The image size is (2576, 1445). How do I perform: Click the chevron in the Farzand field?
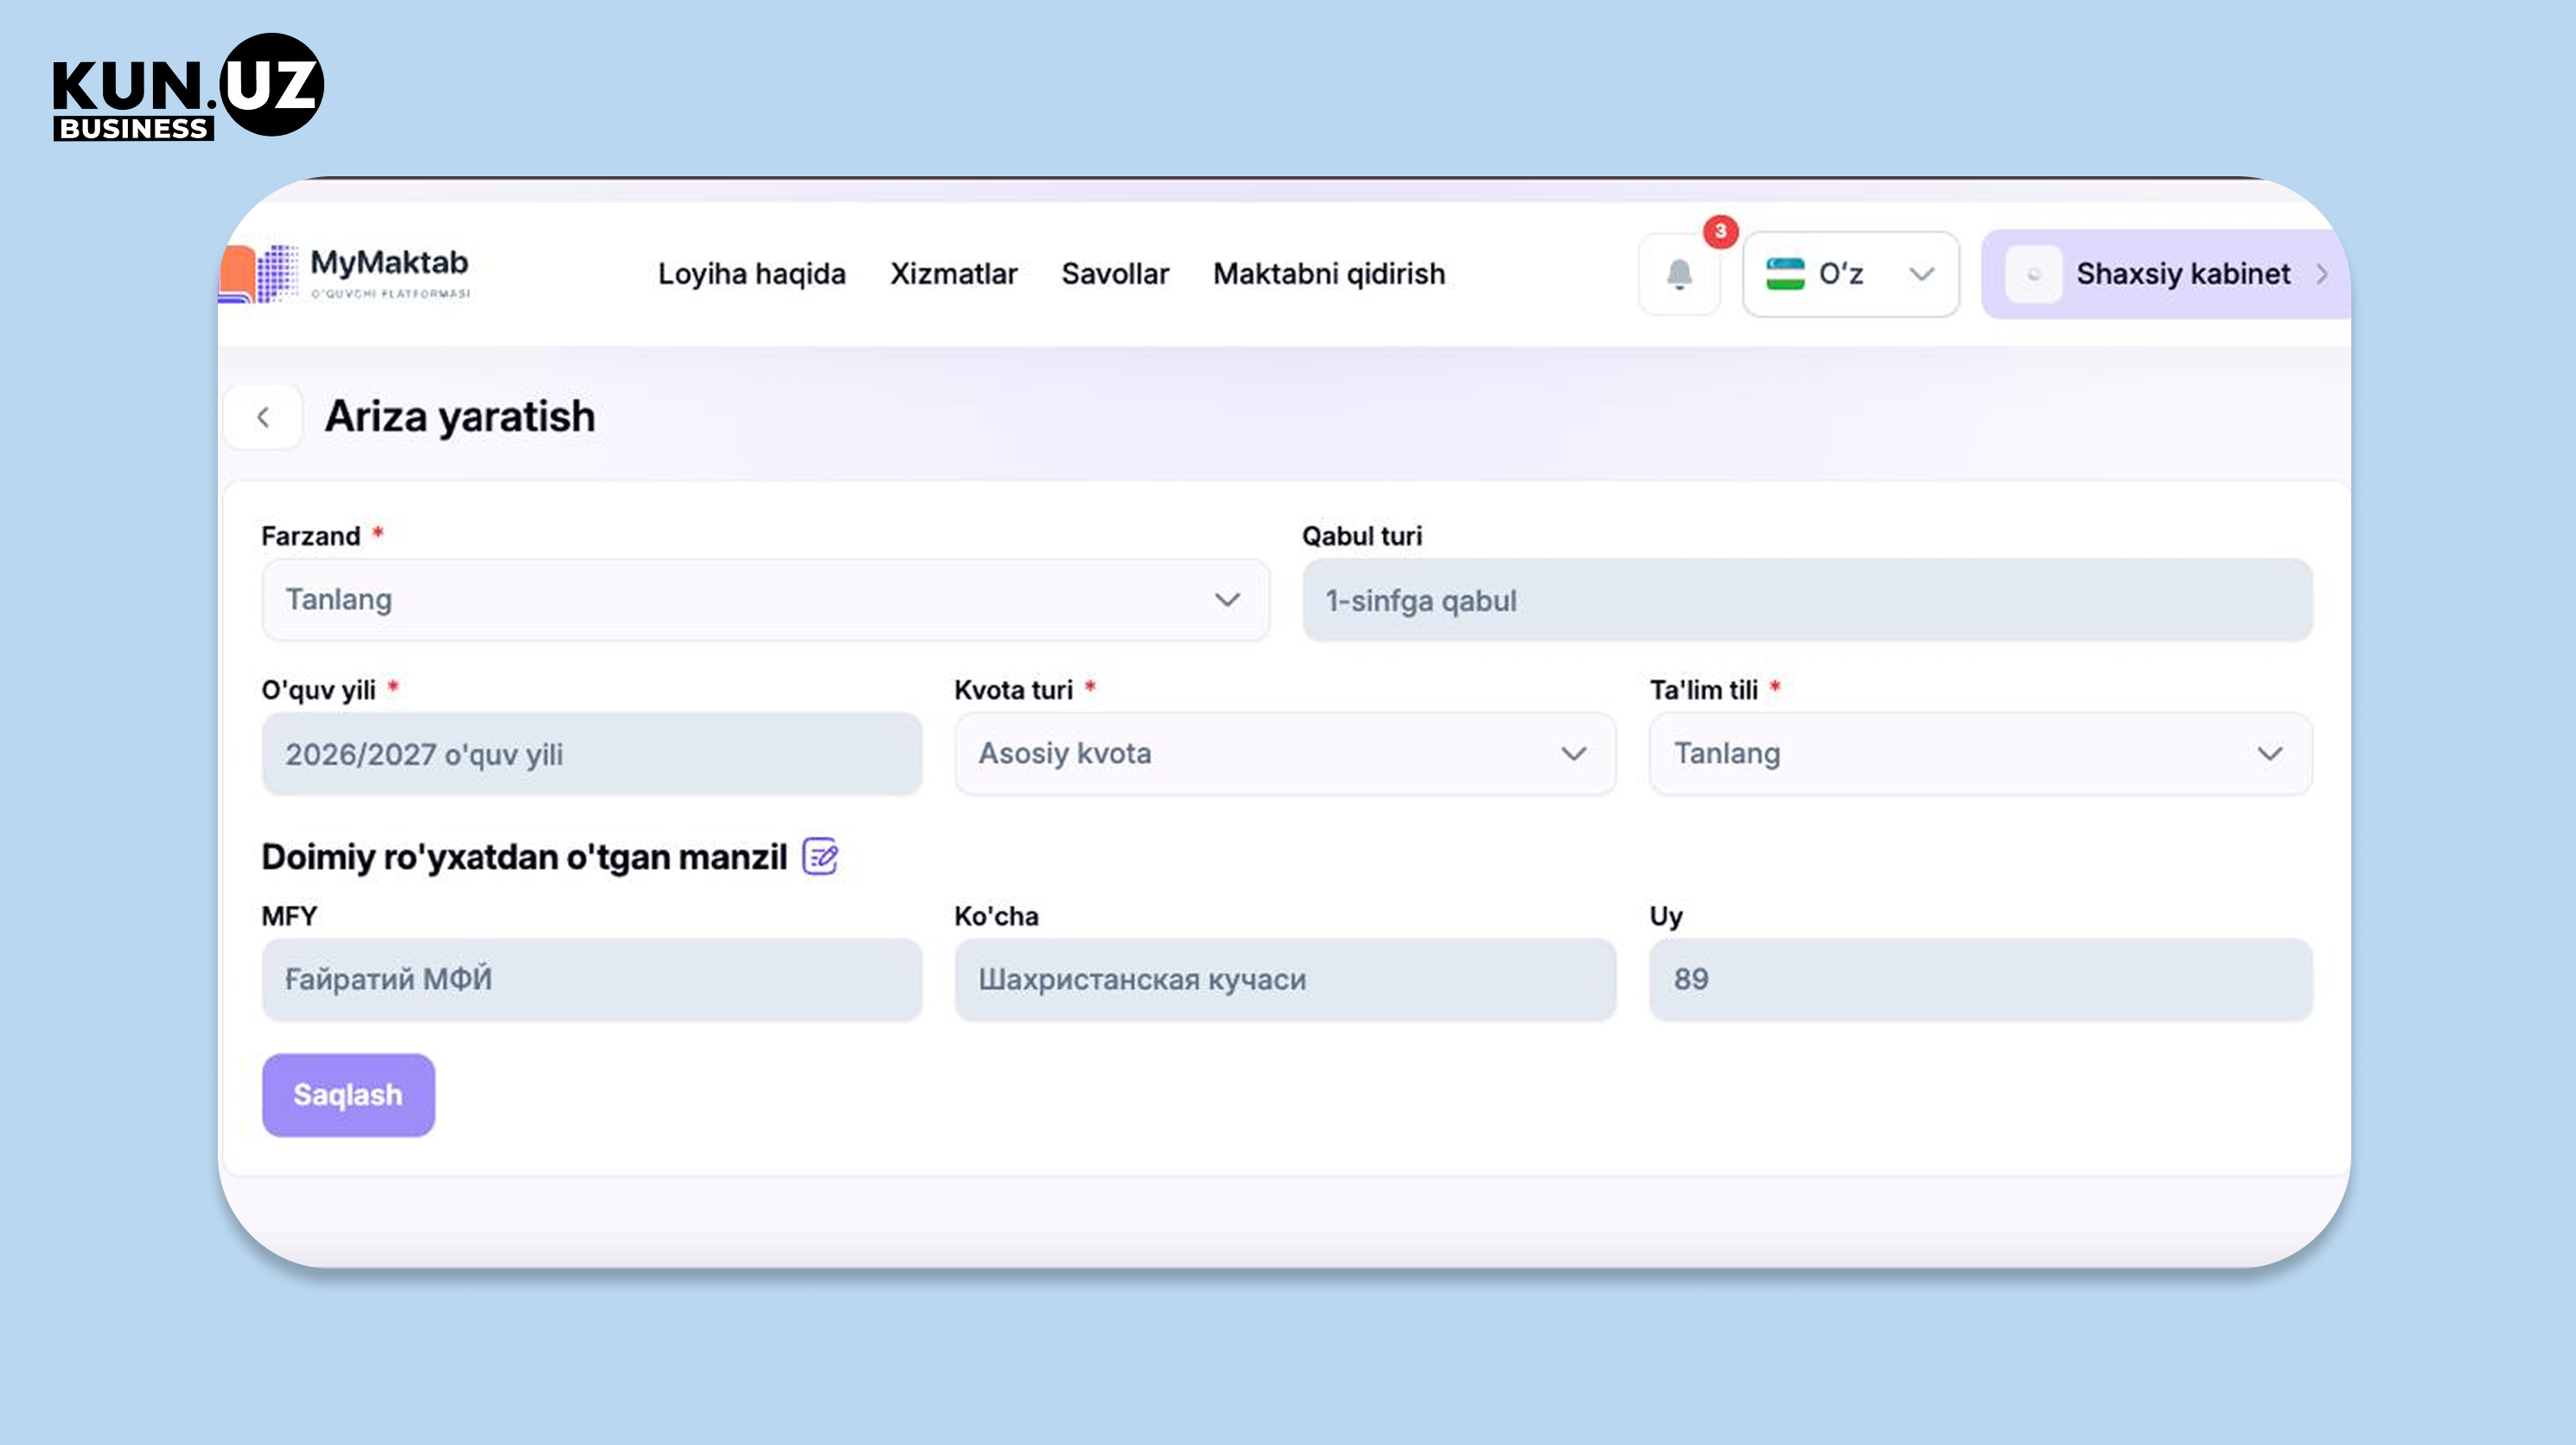pos(1227,600)
